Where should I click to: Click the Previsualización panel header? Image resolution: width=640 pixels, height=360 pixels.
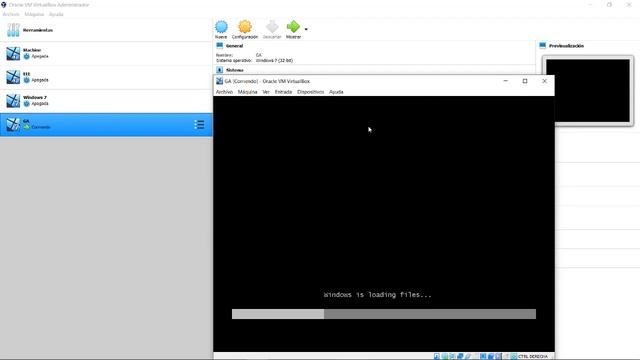click(x=566, y=46)
